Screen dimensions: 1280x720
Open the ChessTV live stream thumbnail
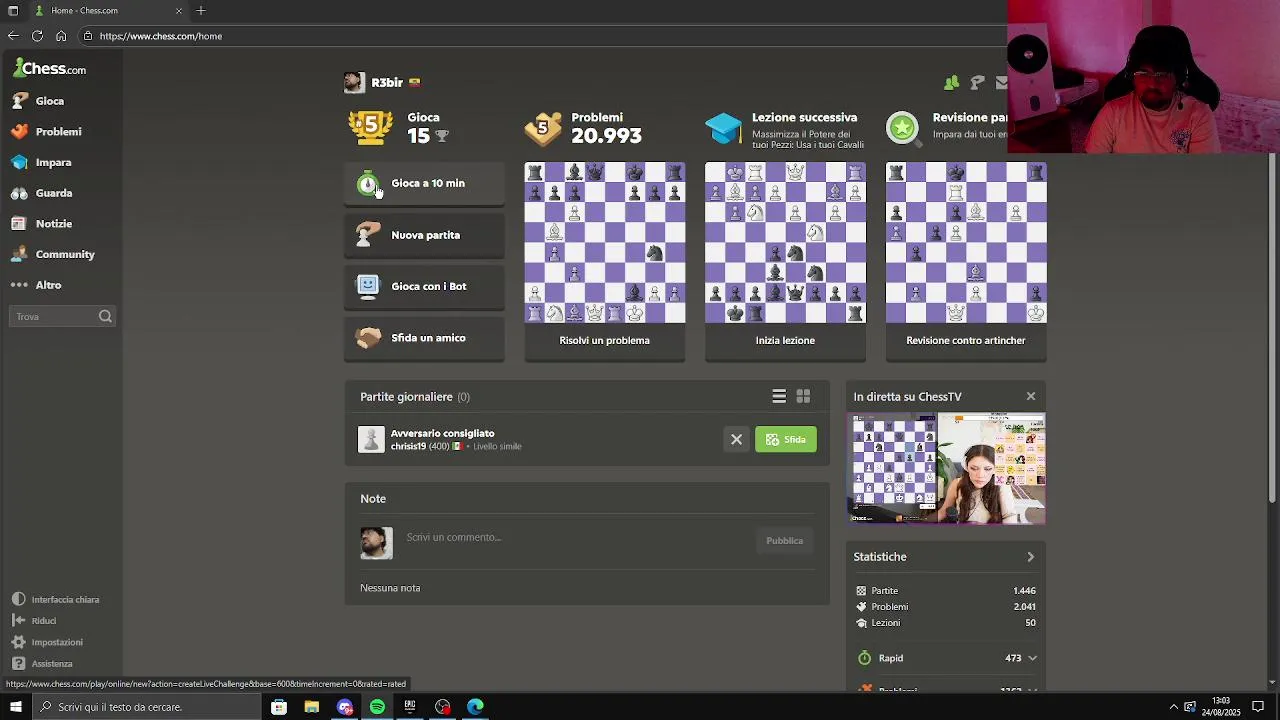coord(946,468)
